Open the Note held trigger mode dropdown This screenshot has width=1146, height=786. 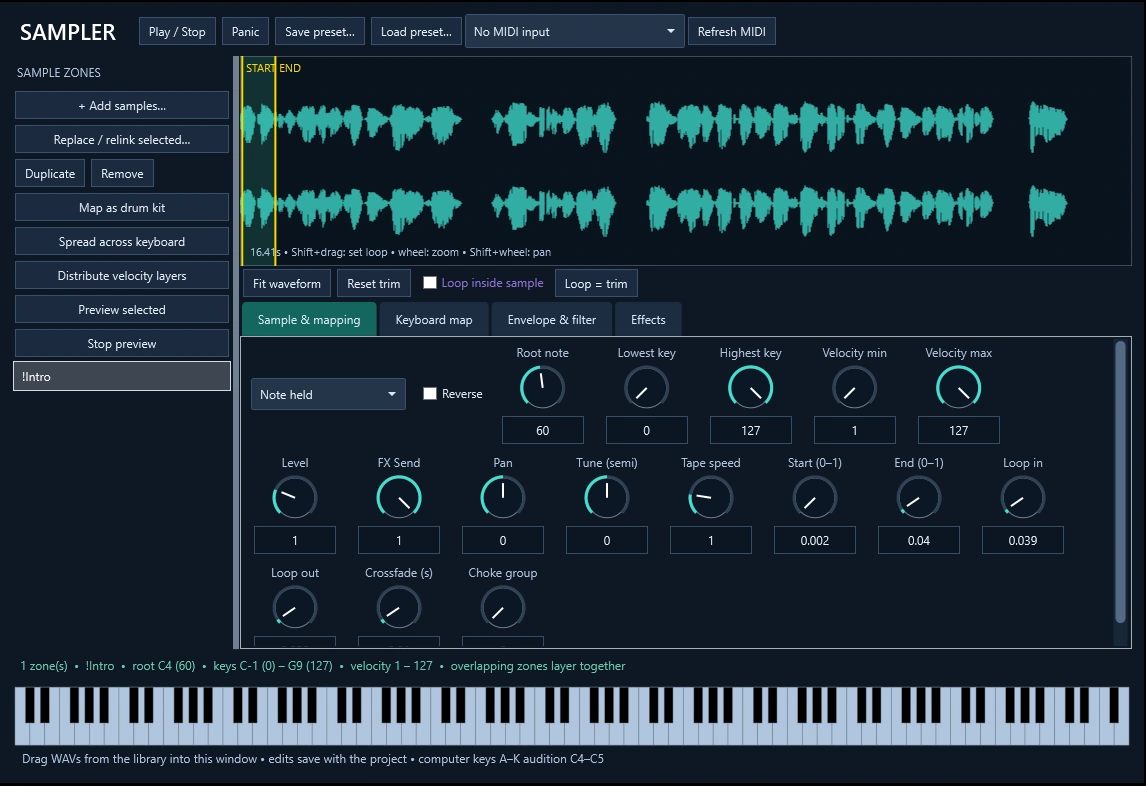coord(328,394)
